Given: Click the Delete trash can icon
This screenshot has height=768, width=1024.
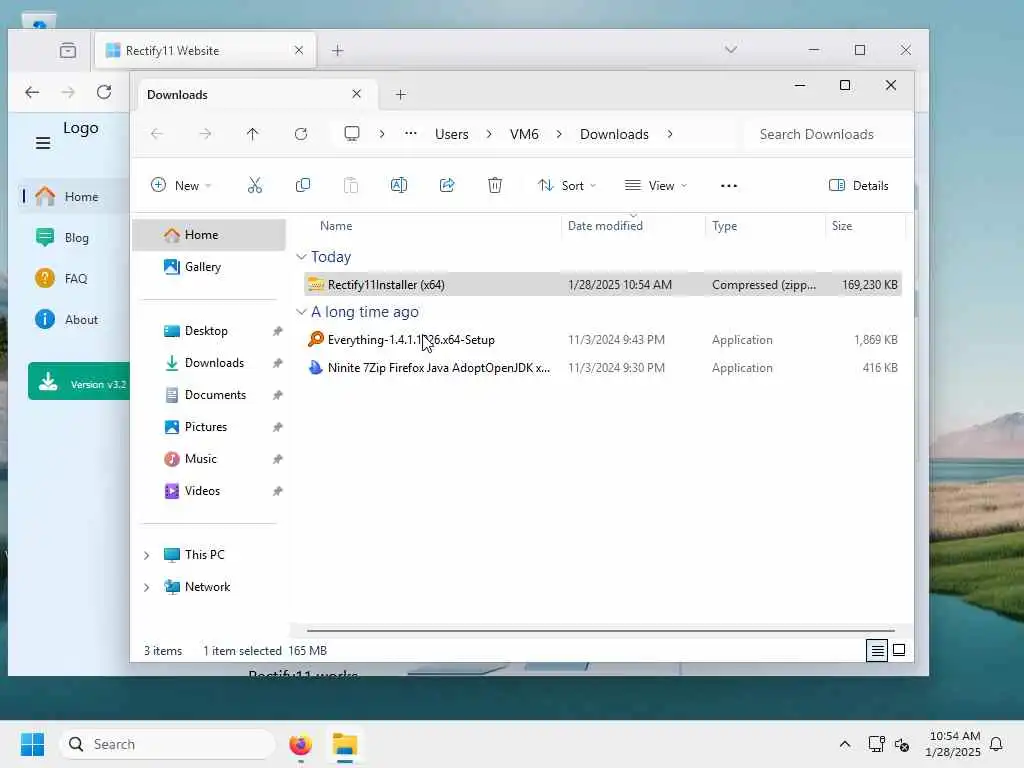Looking at the screenshot, I should (495, 185).
